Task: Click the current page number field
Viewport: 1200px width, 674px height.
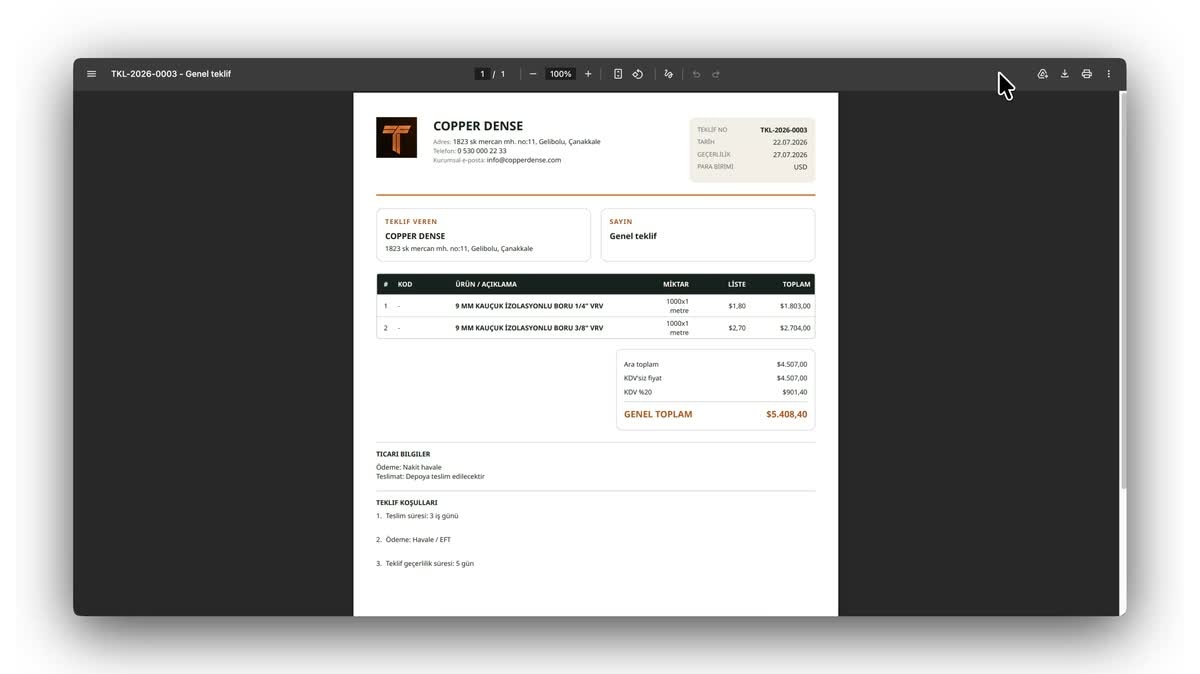Action: click(x=482, y=74)
